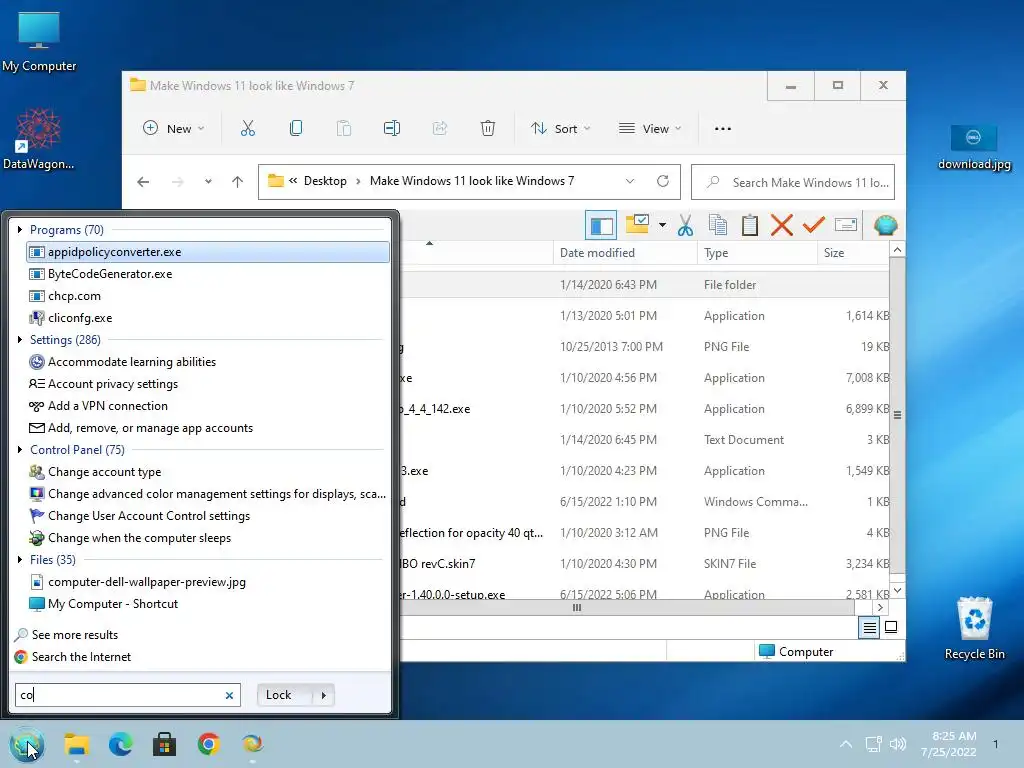Viewport: 1024px width, 768px height.
Task: Show hidden tray icons chevron
Action: tap(846, 744)
